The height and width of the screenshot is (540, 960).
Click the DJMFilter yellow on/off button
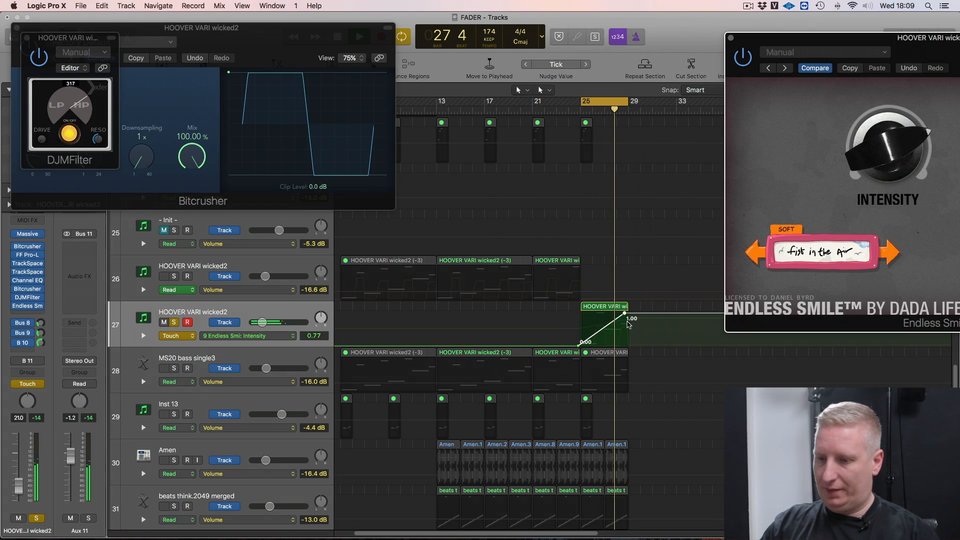click(x=69, y=133)
